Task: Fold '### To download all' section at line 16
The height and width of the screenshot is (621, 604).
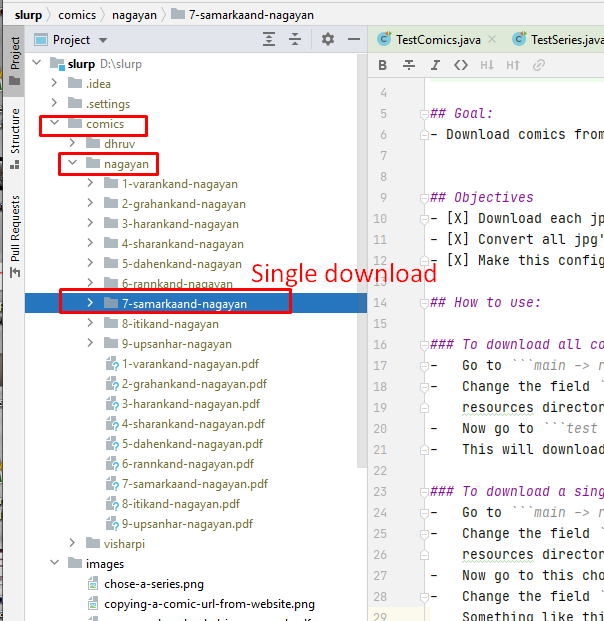Action: pyautogui.click(x=424, y=345)
